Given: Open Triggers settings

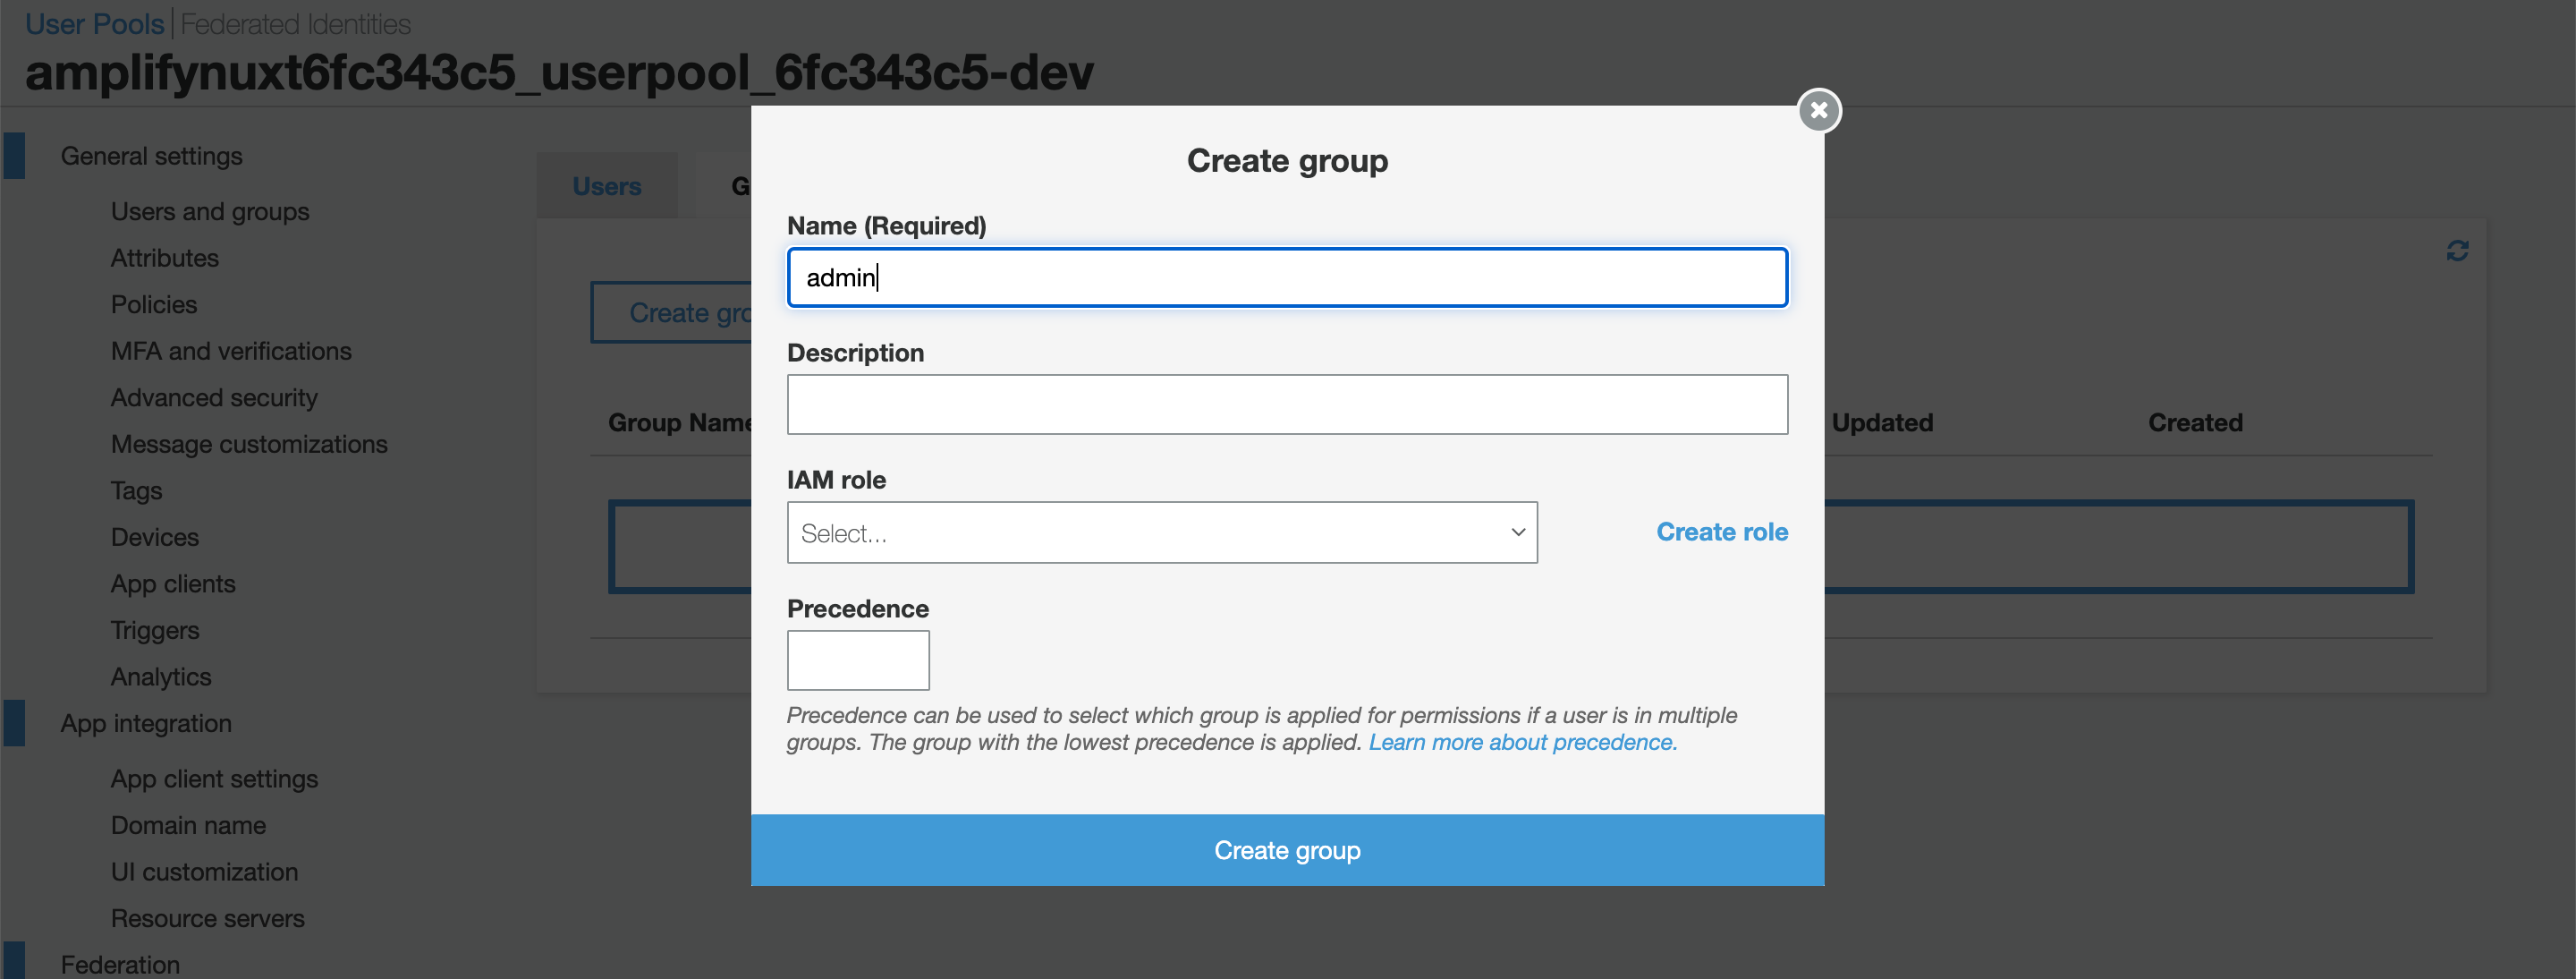Looking at the screenshot, I should (x=155, y=630).
